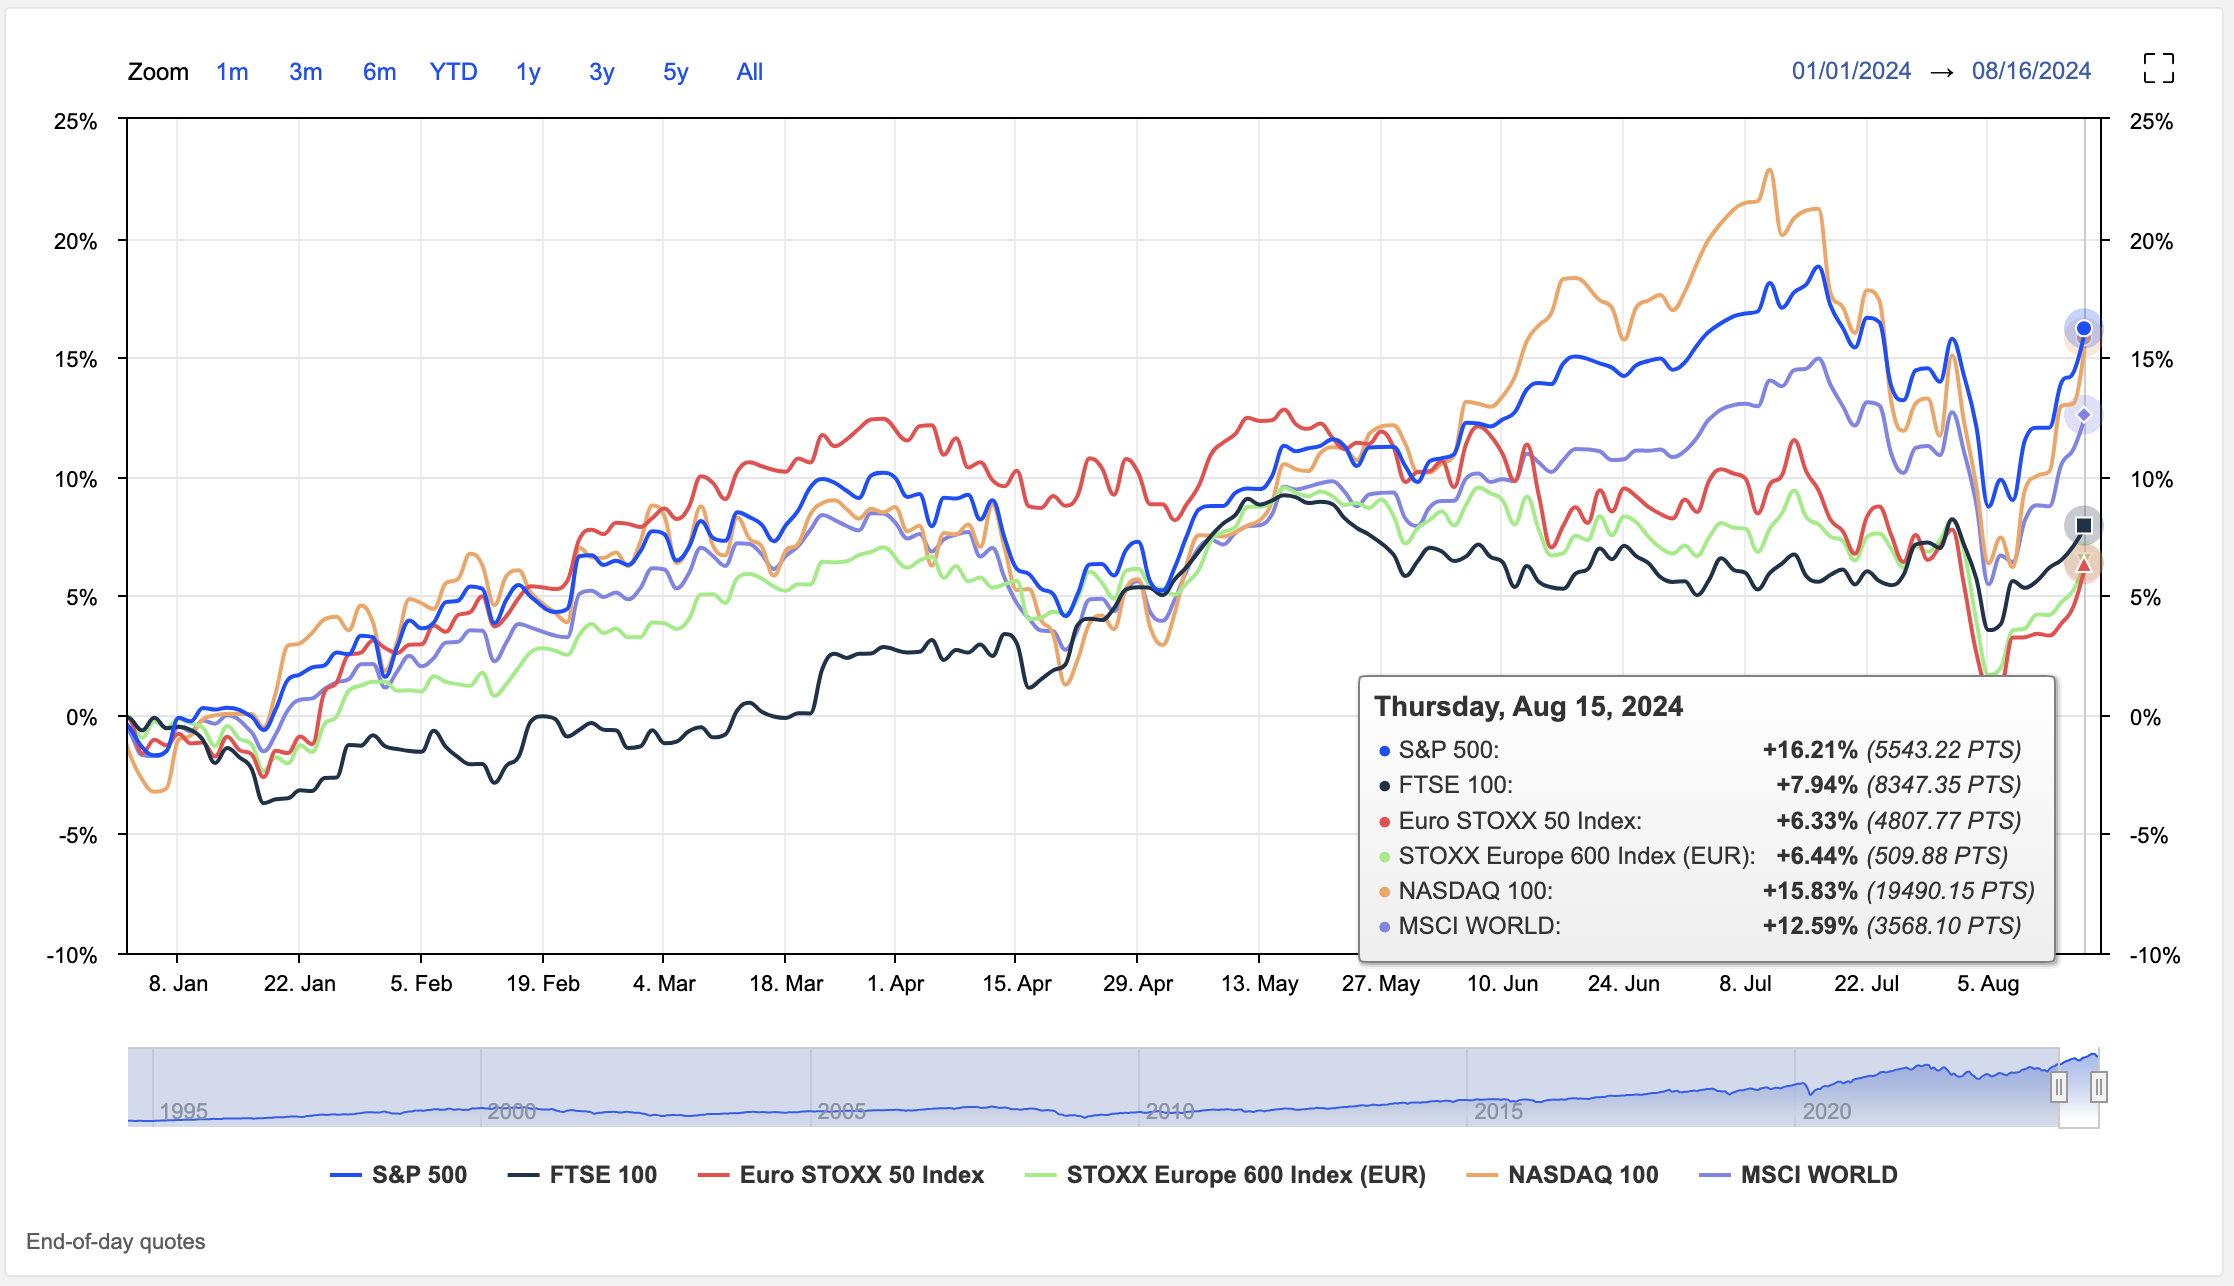Click the FTSE 100 +7.94% tooltip value

[1817, 785]
